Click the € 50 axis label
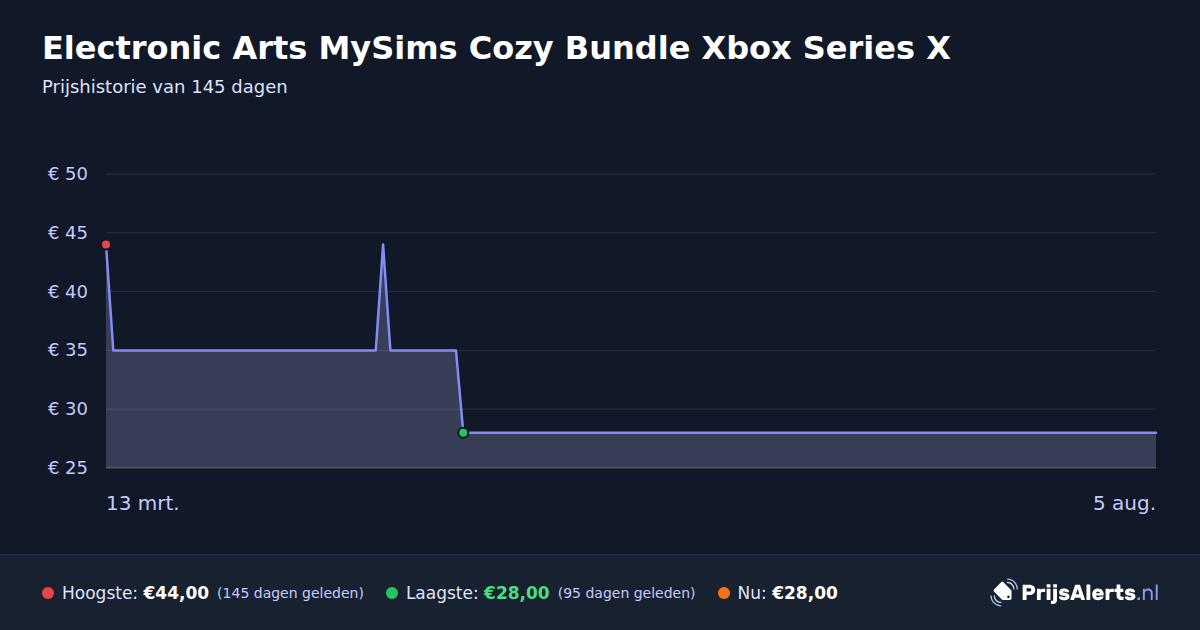1200x630 pixels. click(68, 174)
